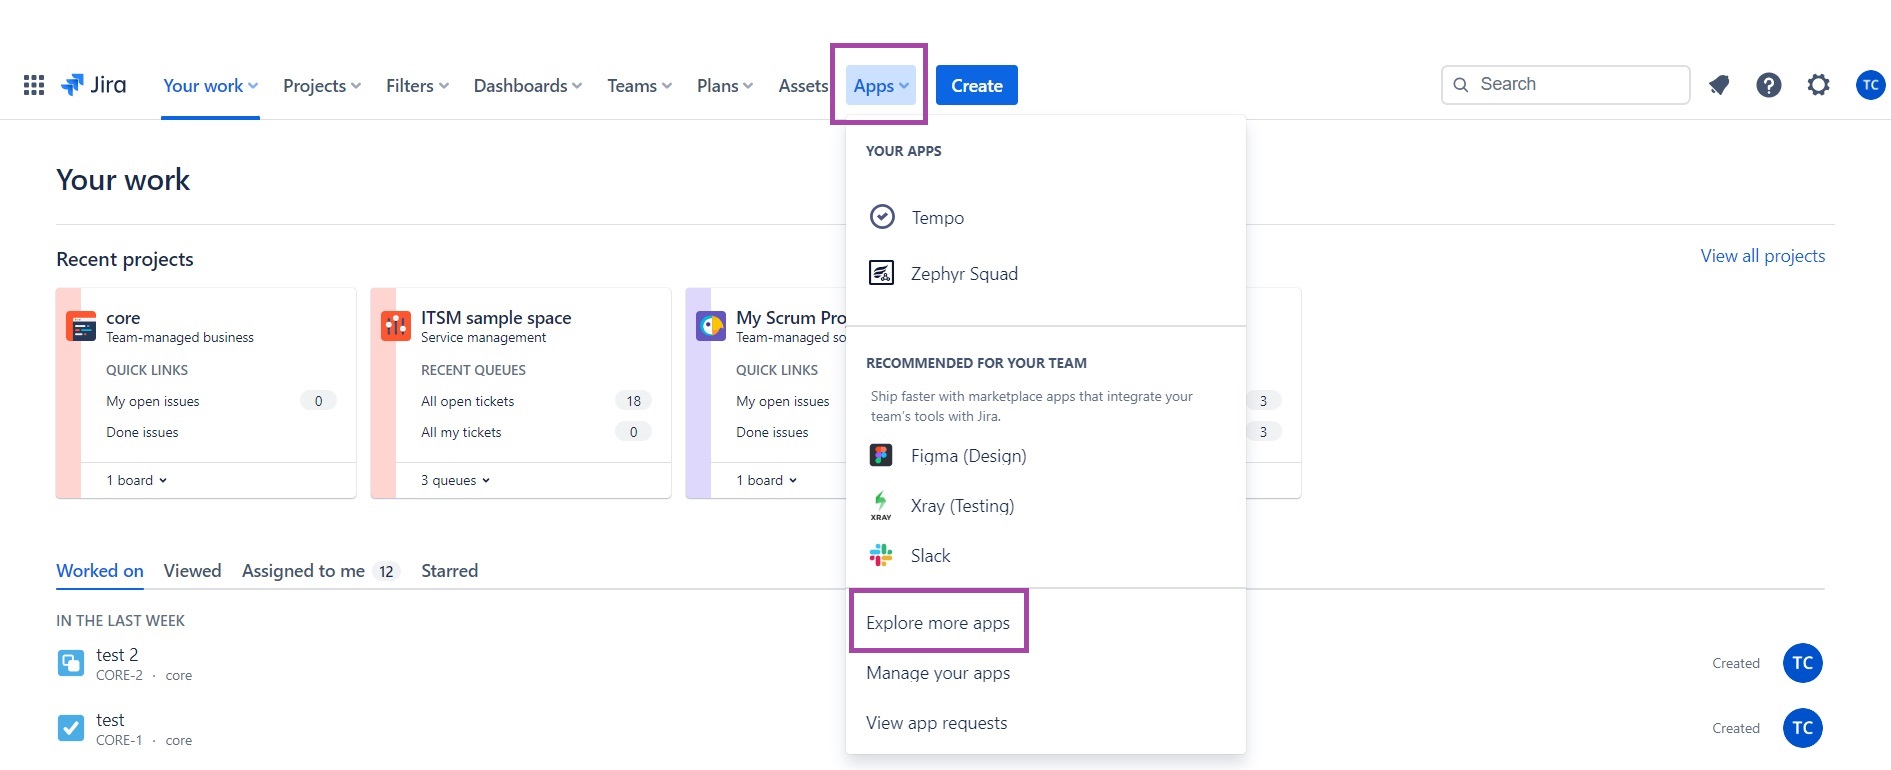Open the core project title

point(123,318)
